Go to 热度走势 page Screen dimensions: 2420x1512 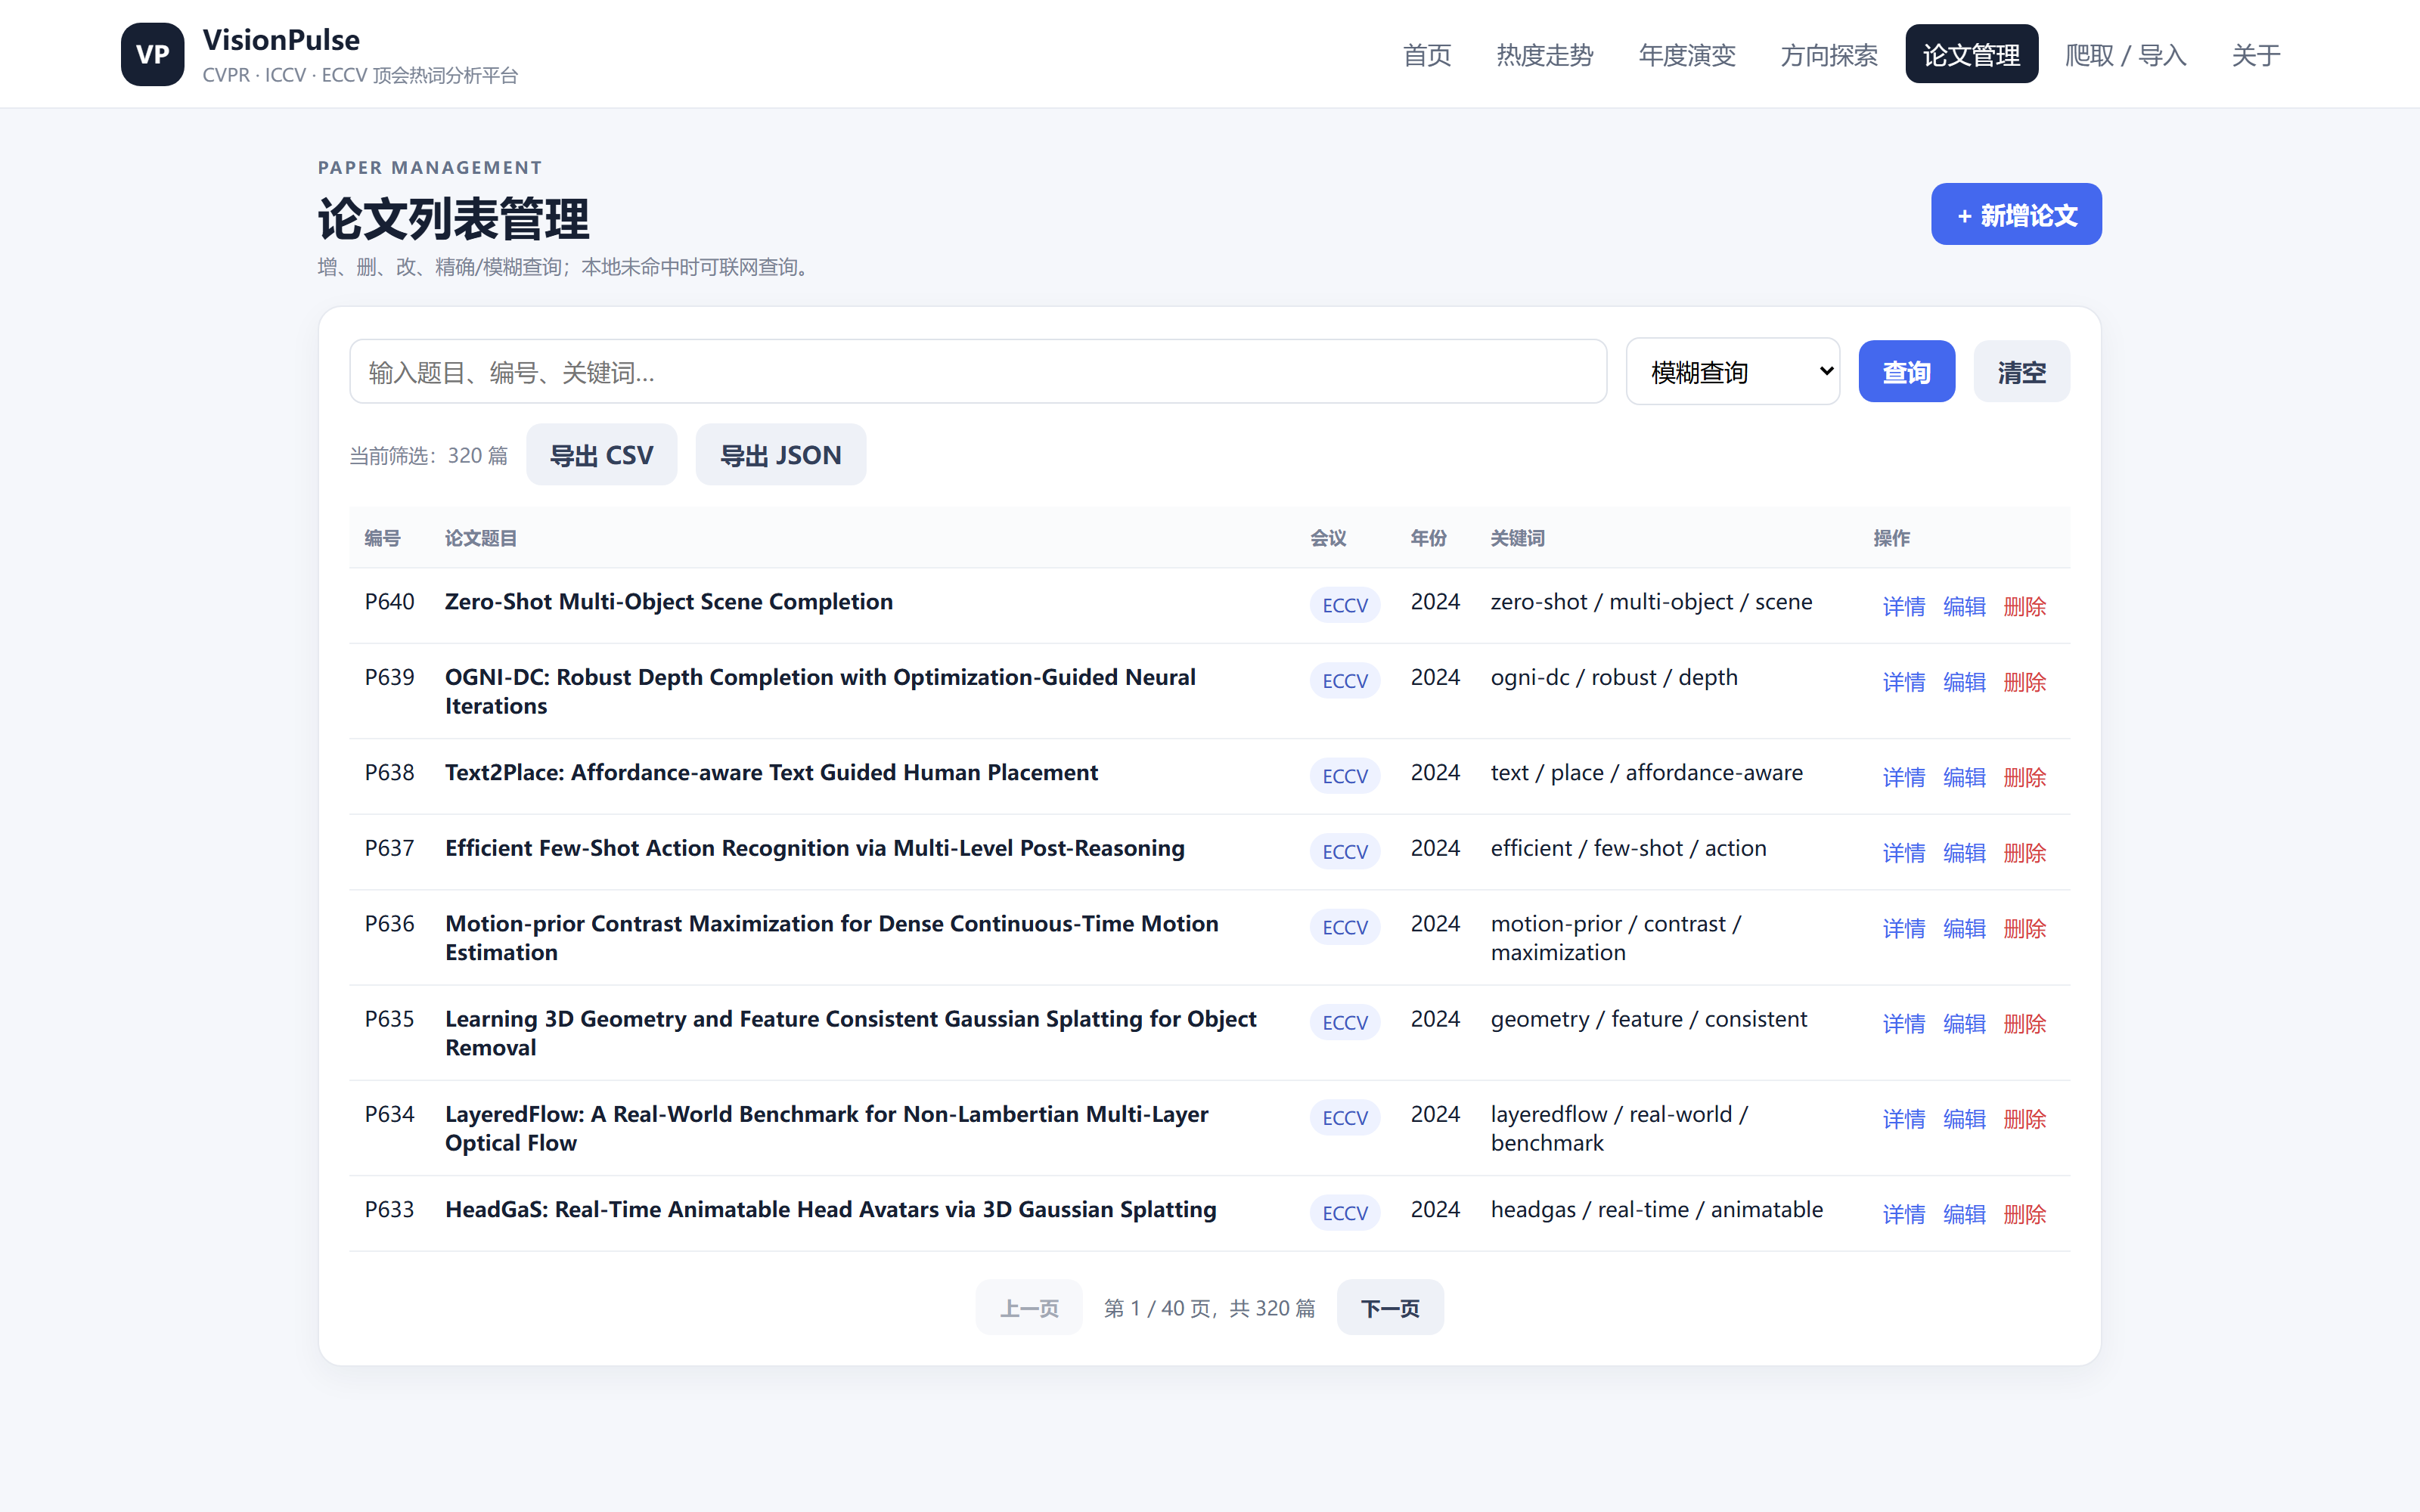[x=1544, y=55]
